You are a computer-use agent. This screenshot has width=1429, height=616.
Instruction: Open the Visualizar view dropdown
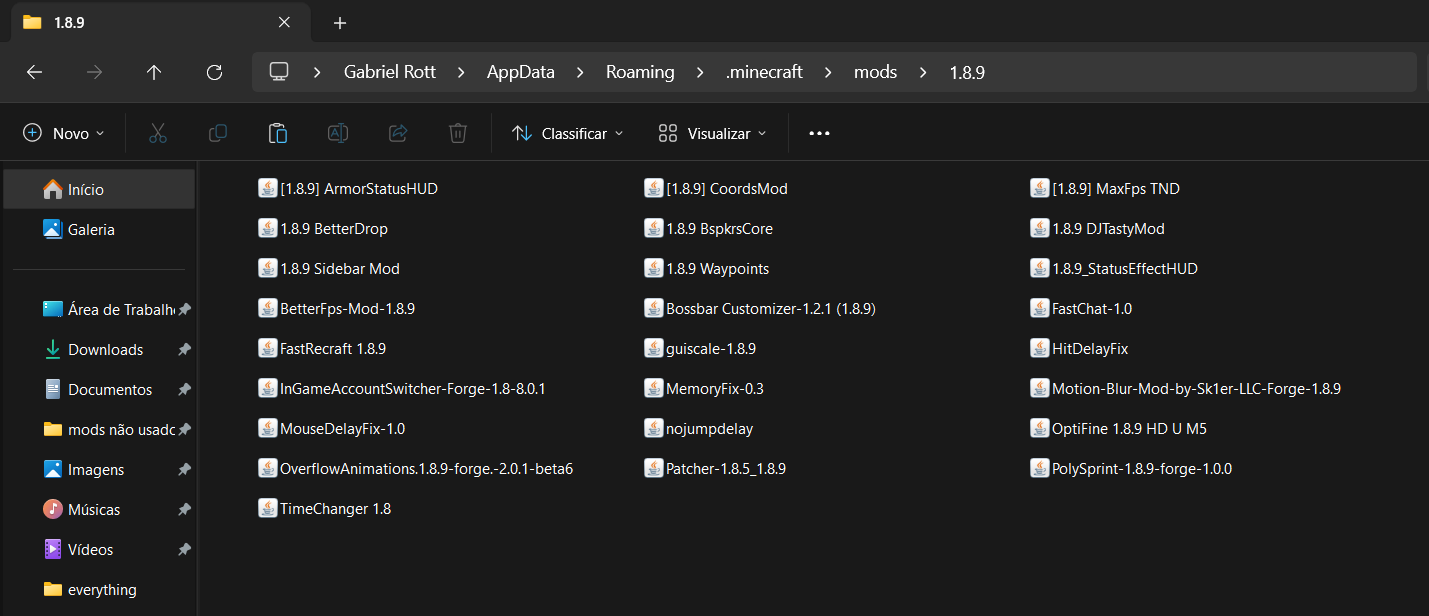(x=713, y=133)
